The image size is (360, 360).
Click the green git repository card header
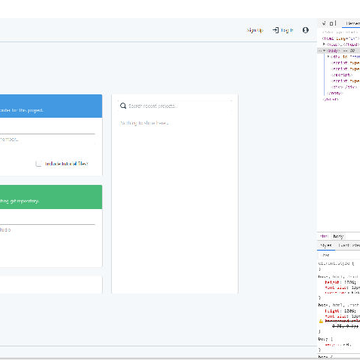(51, 197)
